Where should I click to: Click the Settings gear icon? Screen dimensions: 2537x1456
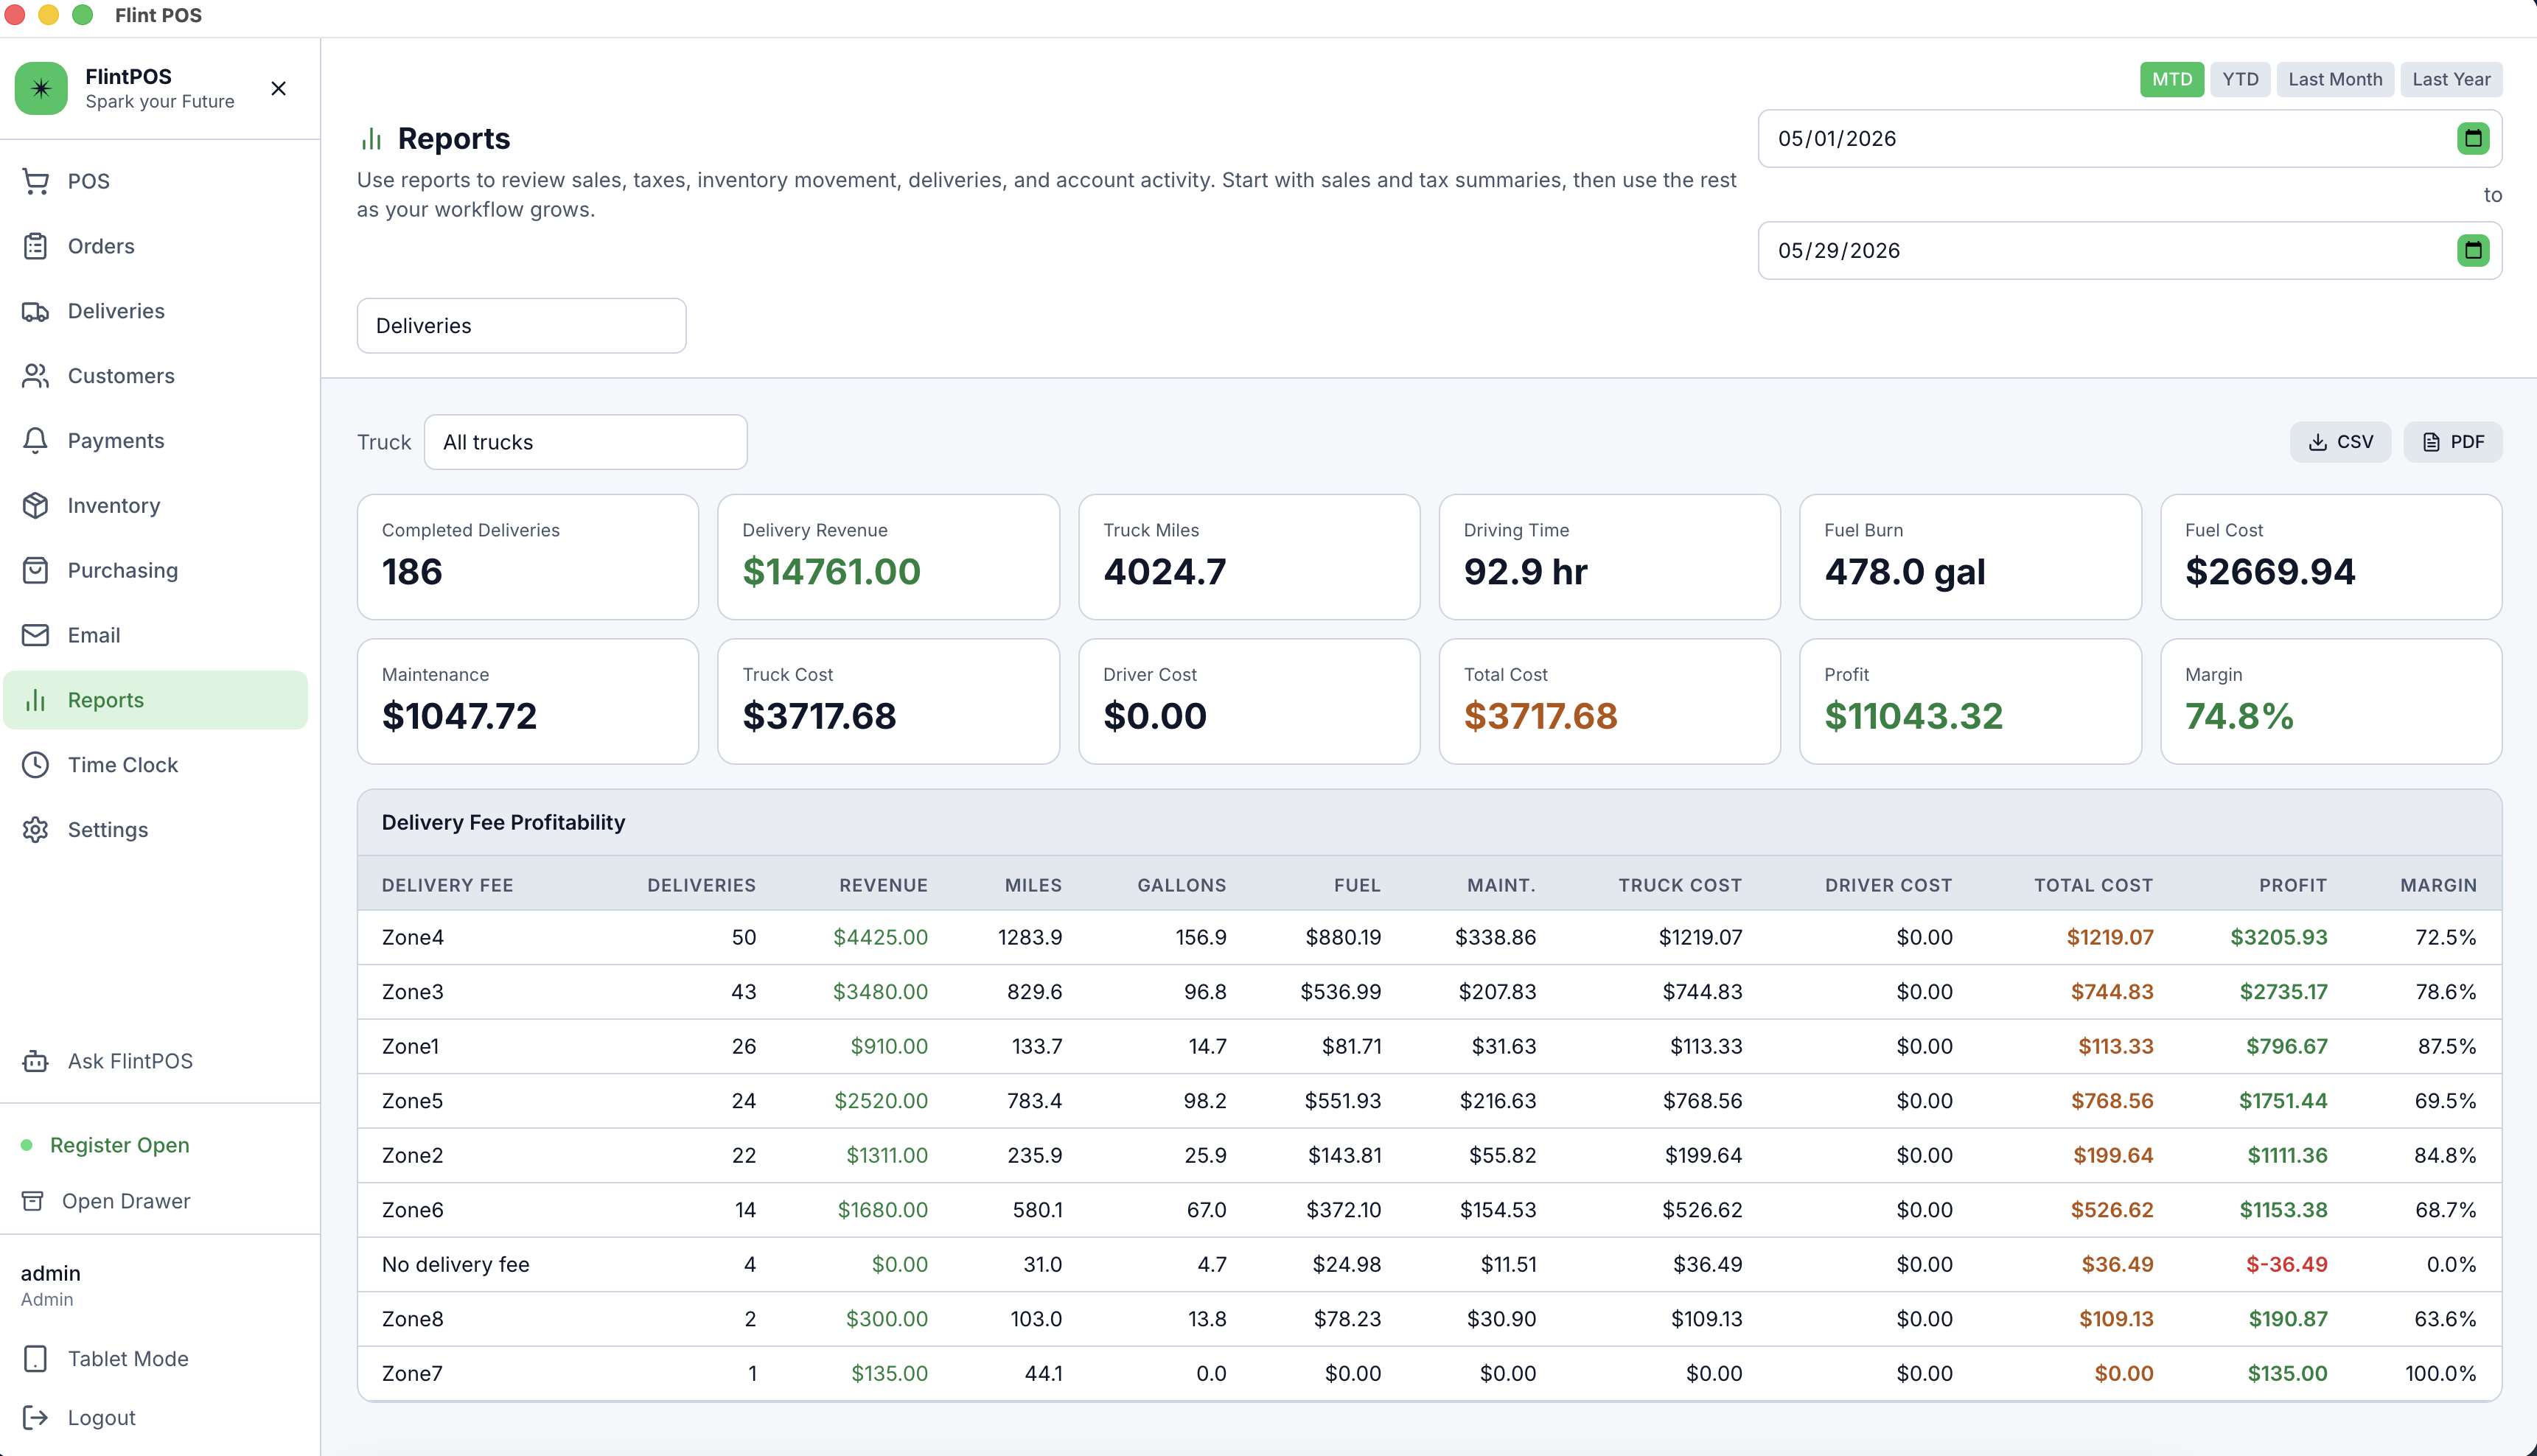(x=36, y=830)
